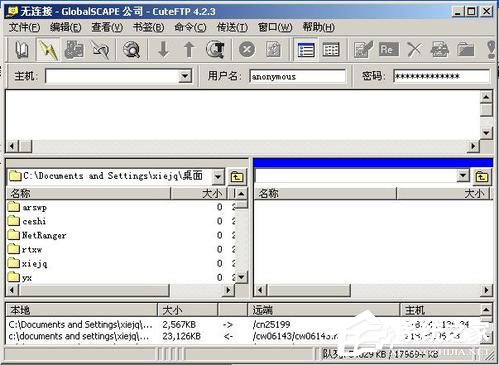
Task: Switch to detailed table view mode
Action: click(331, 50)
